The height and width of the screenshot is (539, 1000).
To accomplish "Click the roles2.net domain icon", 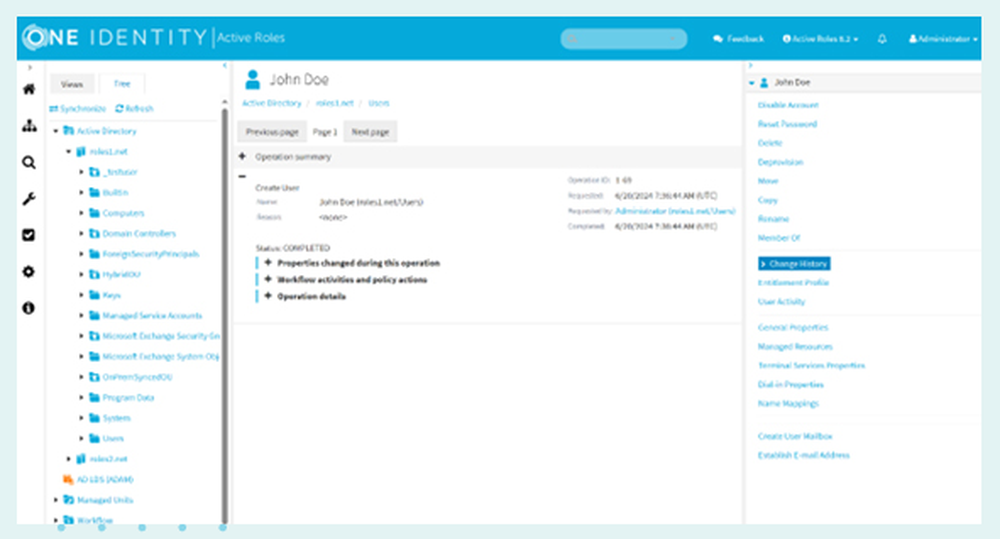I will pyautogui.click(x=81, y=459).
